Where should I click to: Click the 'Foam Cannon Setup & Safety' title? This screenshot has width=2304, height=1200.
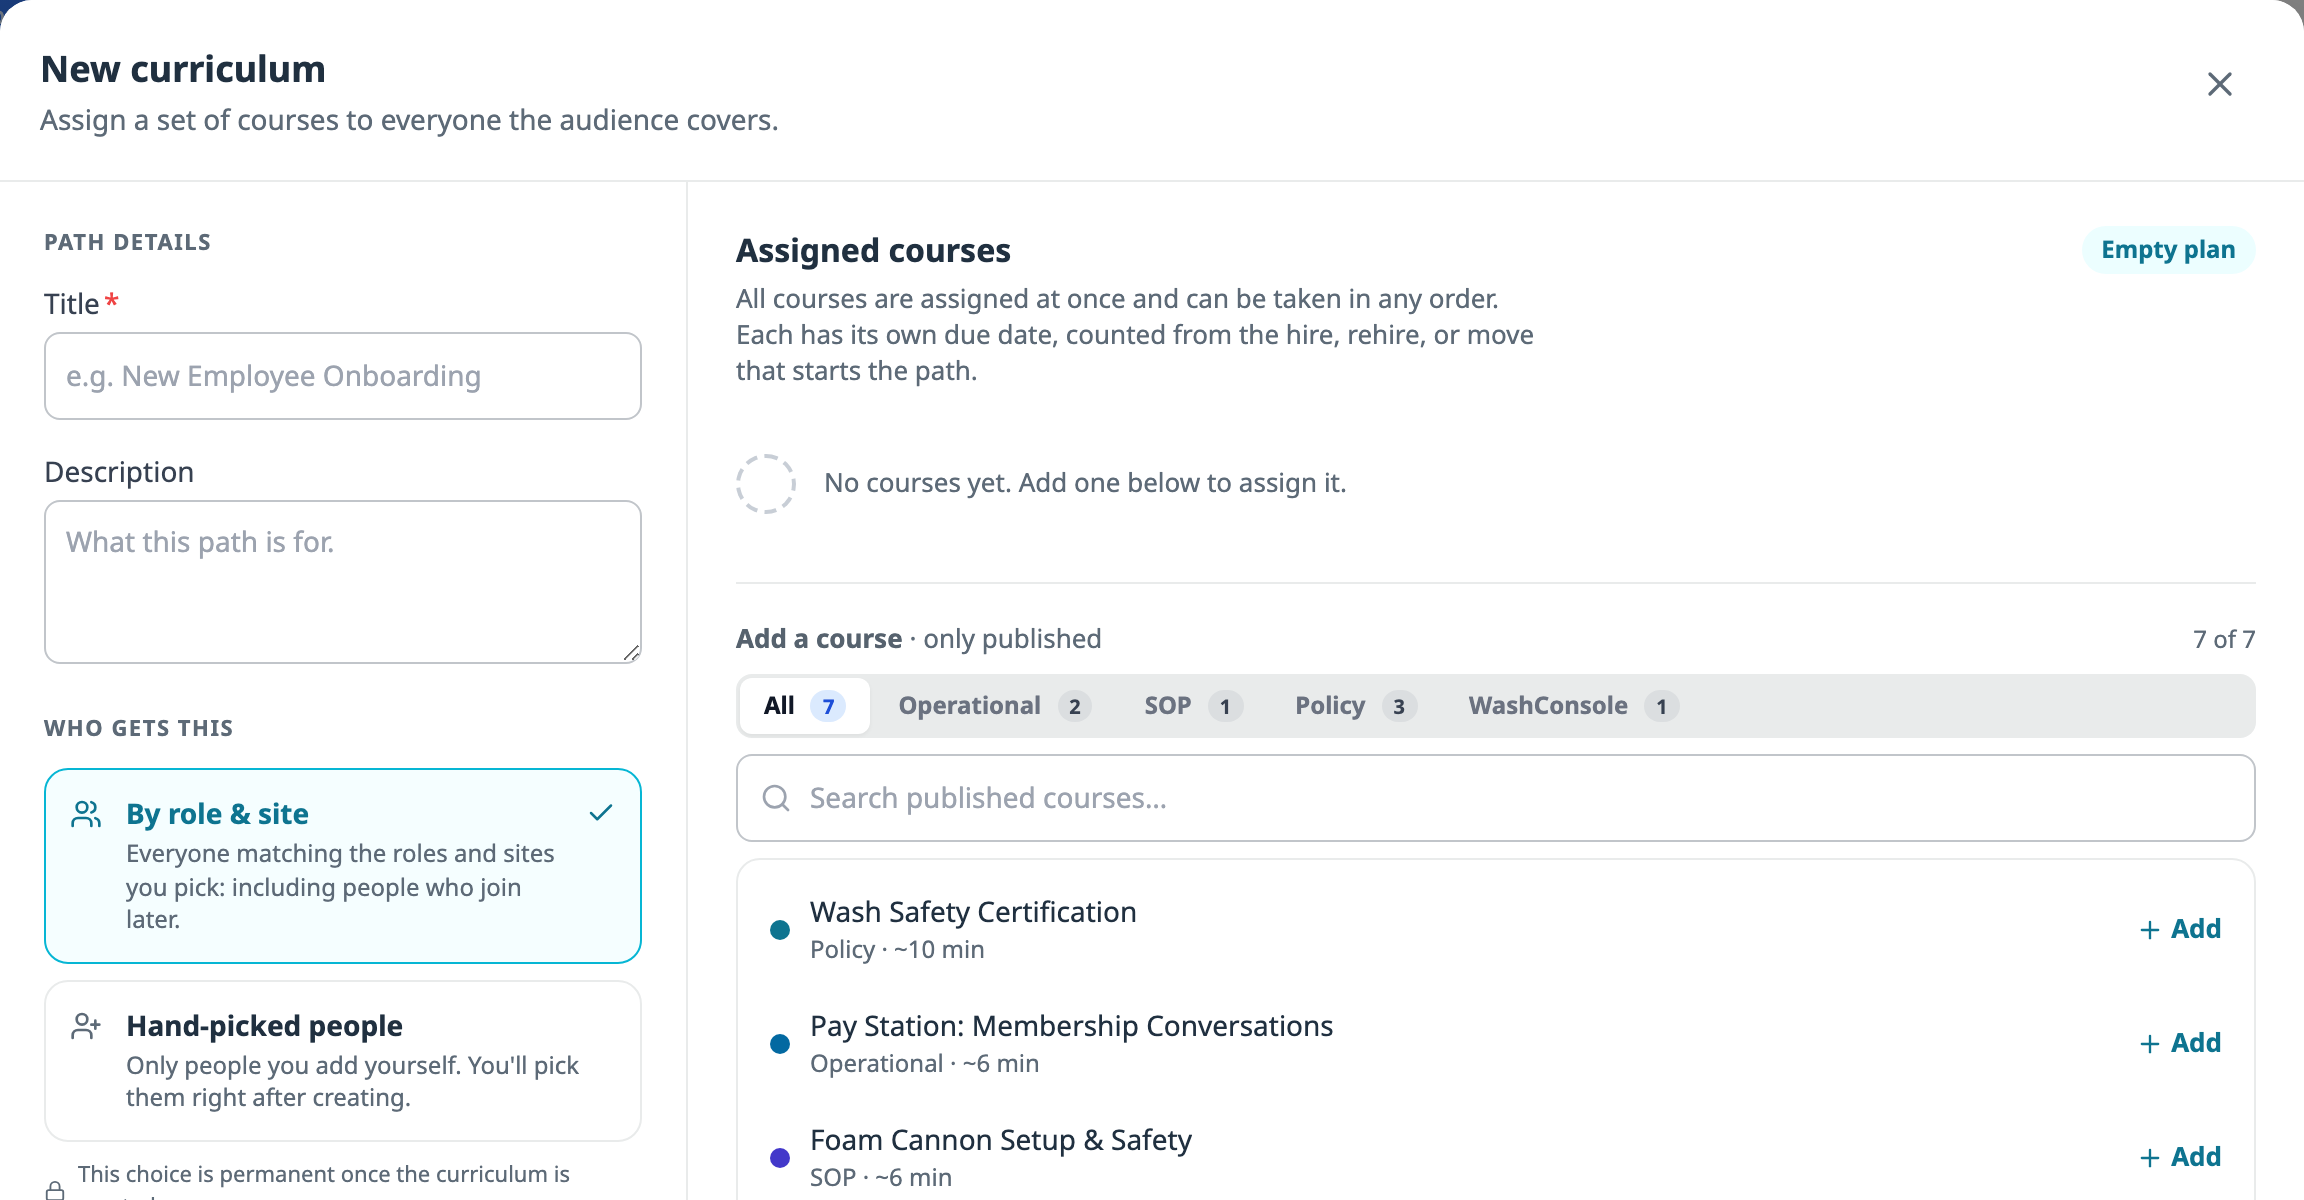tap(1001, 1140)
